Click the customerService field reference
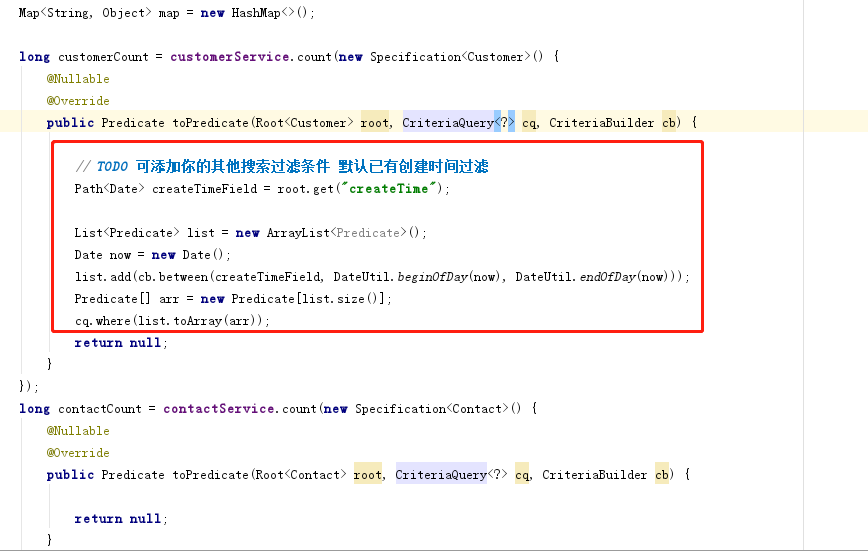Viewport: 868px width, 551px height. click(x=230, y=56)
